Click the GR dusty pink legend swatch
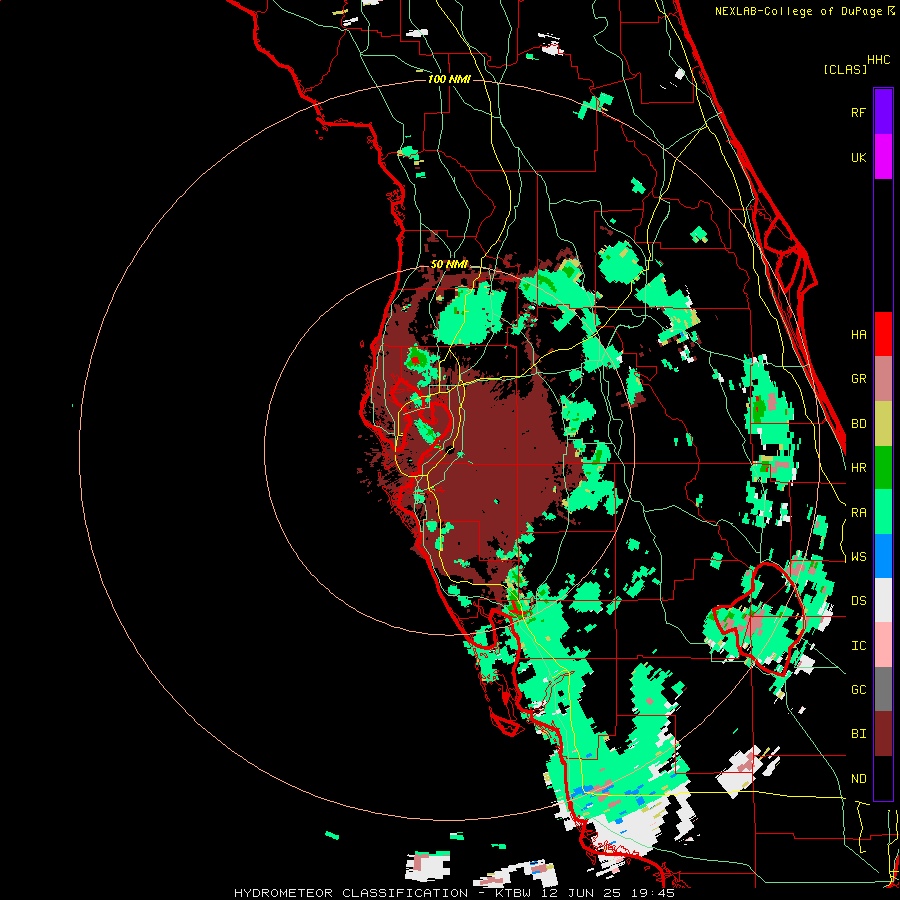This screenshot has height=900, width=900. 883,379
